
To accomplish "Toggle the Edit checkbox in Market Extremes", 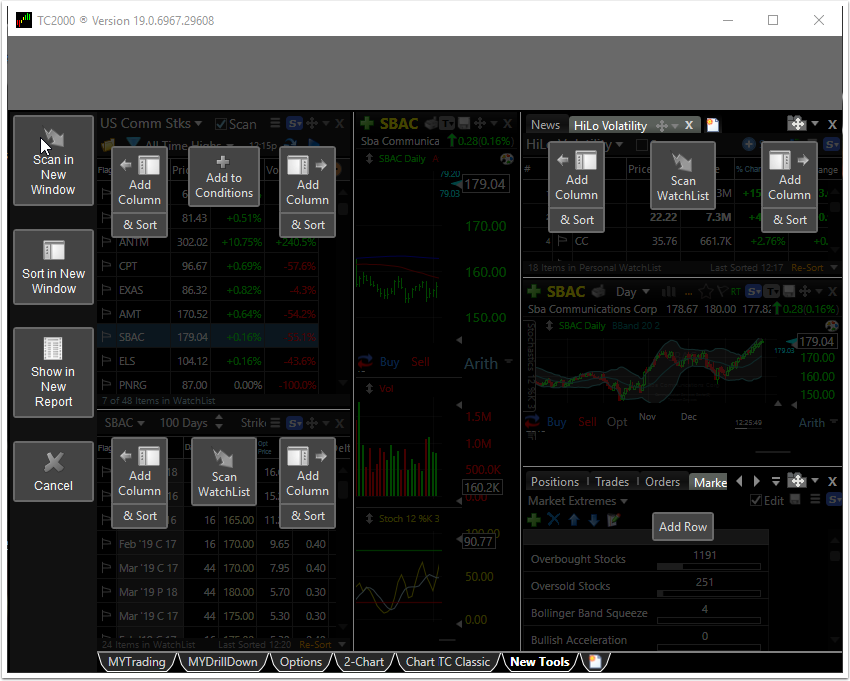I will point(756,500).
